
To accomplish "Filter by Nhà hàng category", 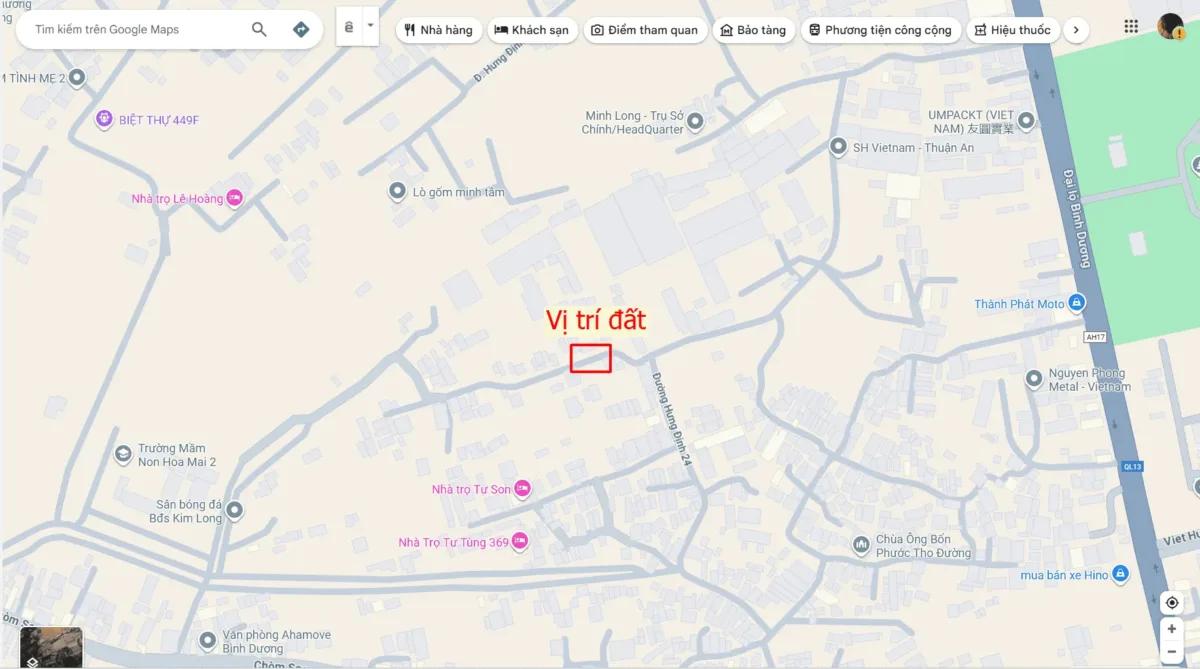I will 439,30.
